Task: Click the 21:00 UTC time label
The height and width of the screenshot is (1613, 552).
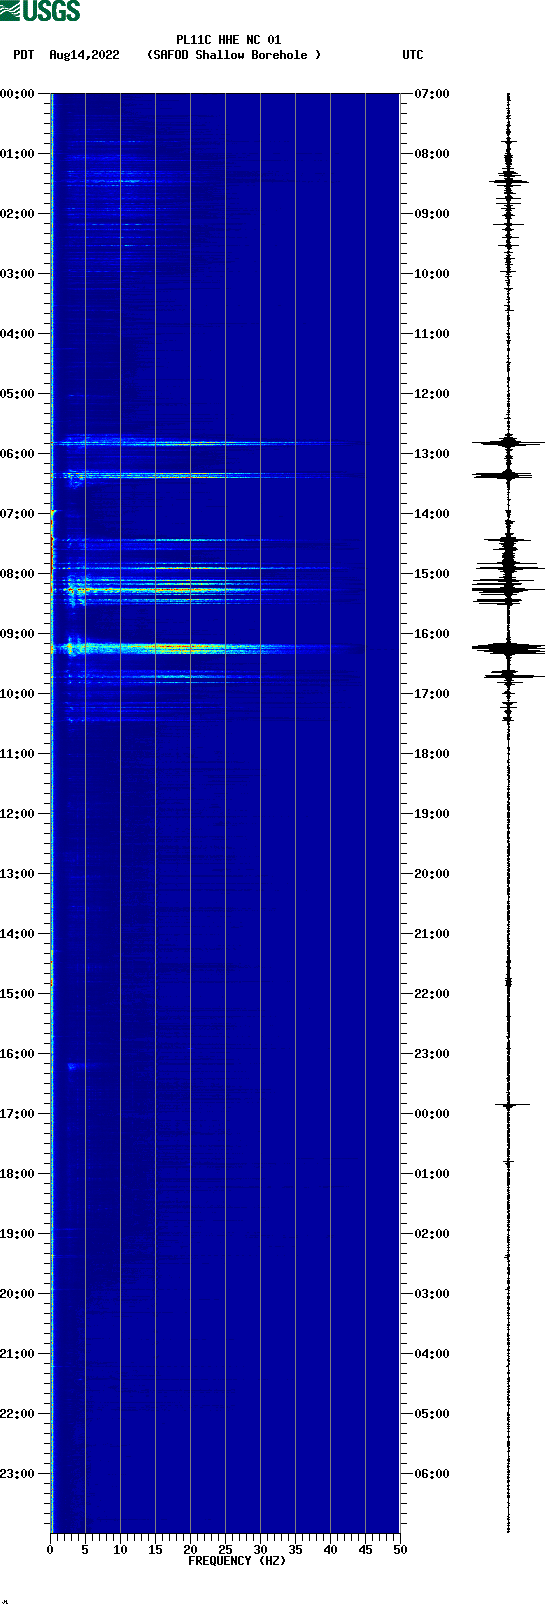Action: click(432, 934)
